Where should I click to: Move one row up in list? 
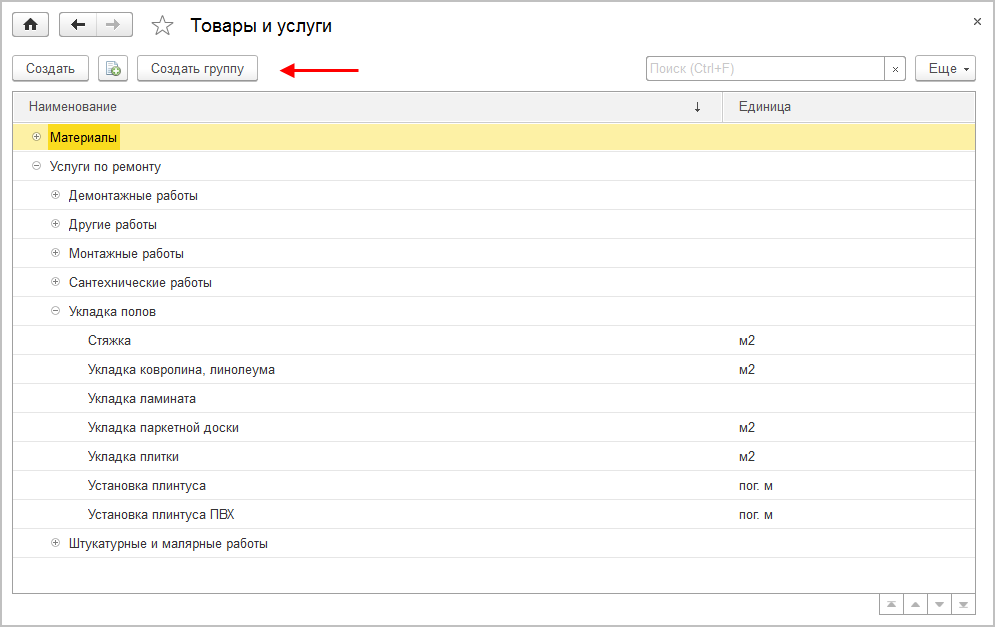[x=914, y=604]
